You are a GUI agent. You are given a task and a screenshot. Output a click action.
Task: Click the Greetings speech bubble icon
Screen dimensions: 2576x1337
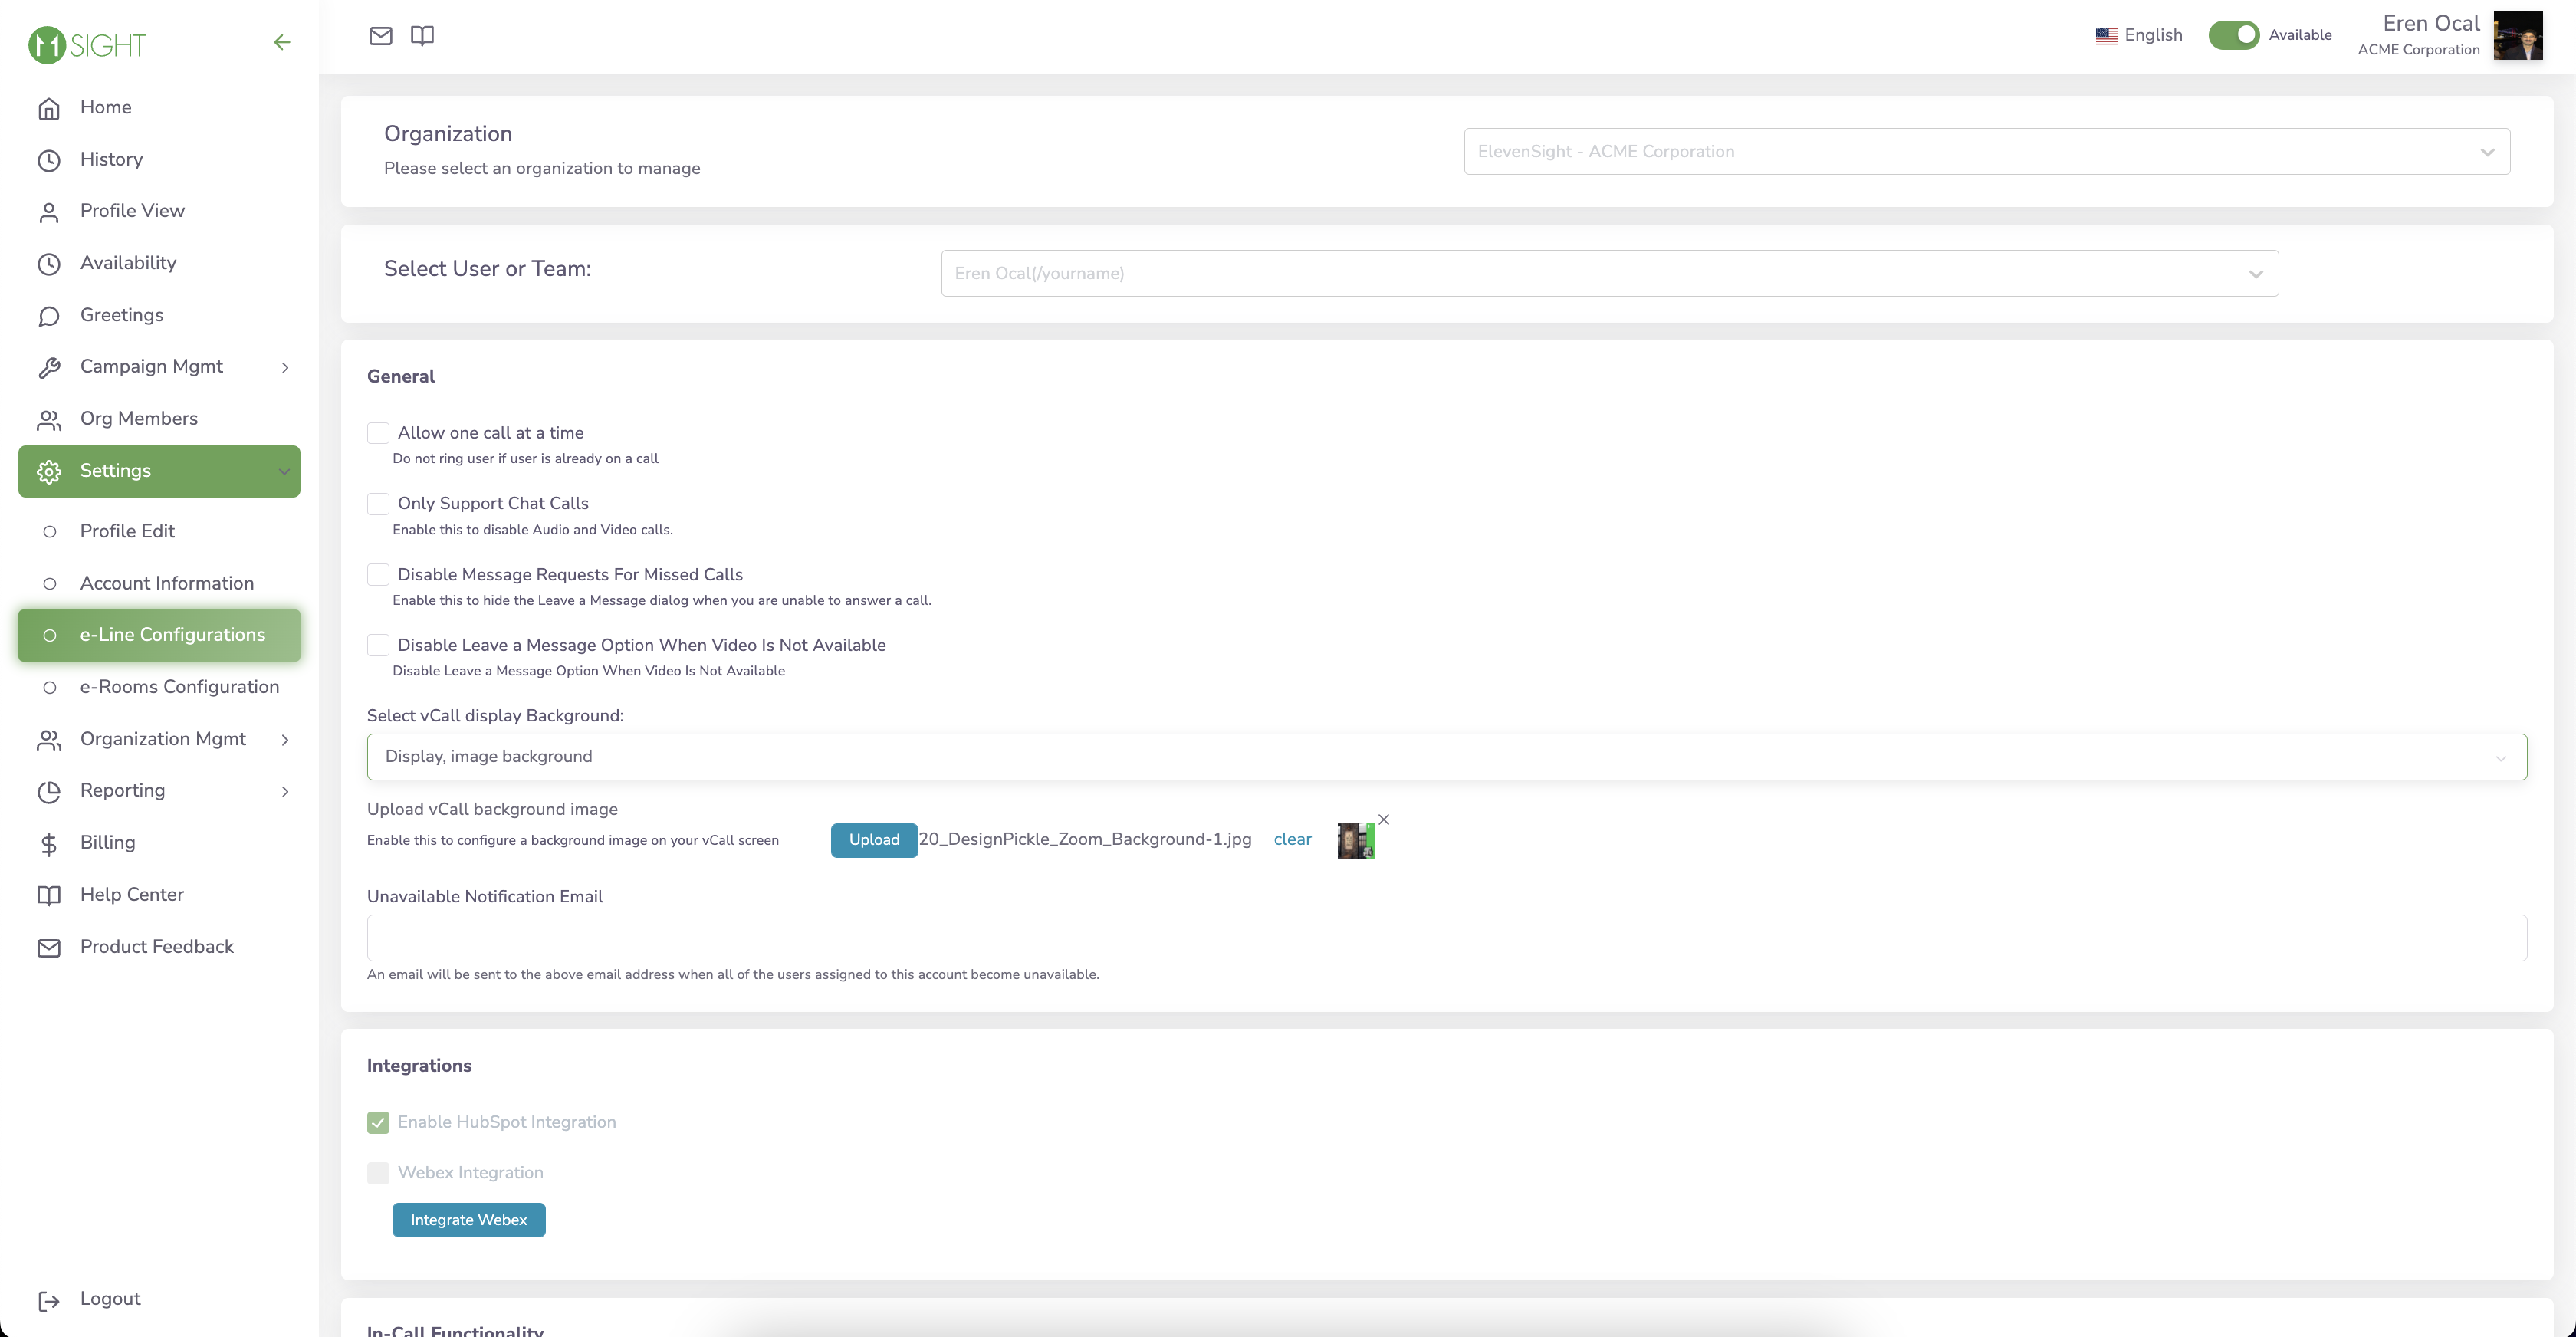point(49,316)
